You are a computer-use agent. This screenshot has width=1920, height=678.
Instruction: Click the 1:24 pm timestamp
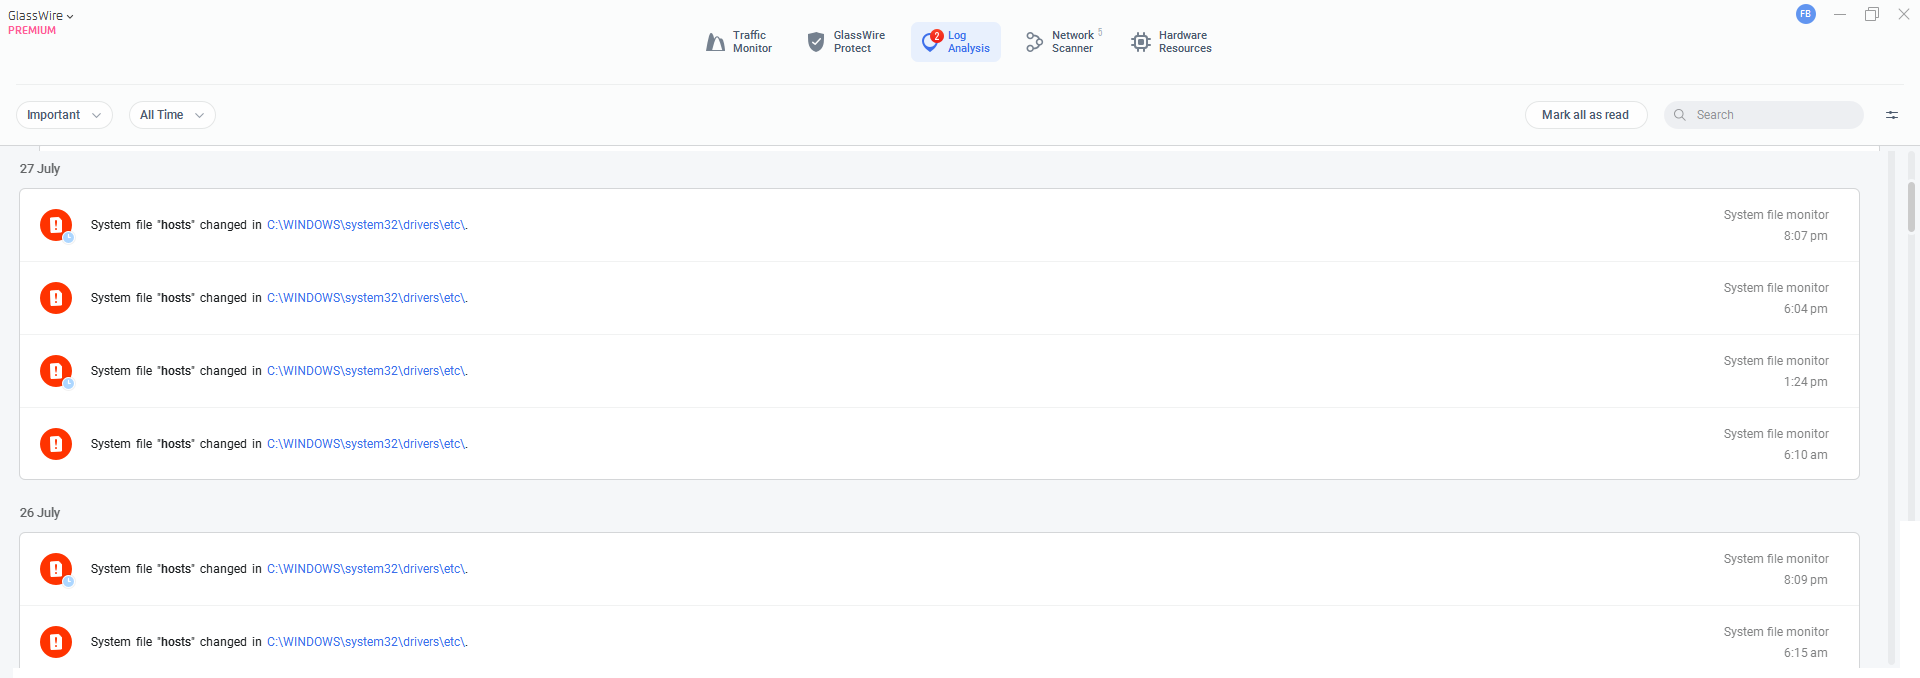coord(1805,382)
